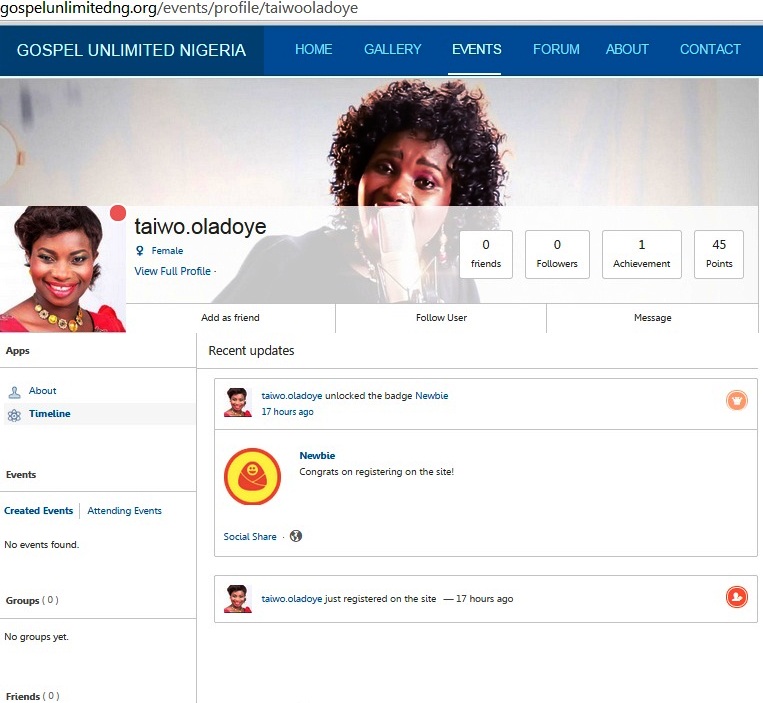Send a message via Message button
This screenshot has height=703, width=763.
point(652,318)
